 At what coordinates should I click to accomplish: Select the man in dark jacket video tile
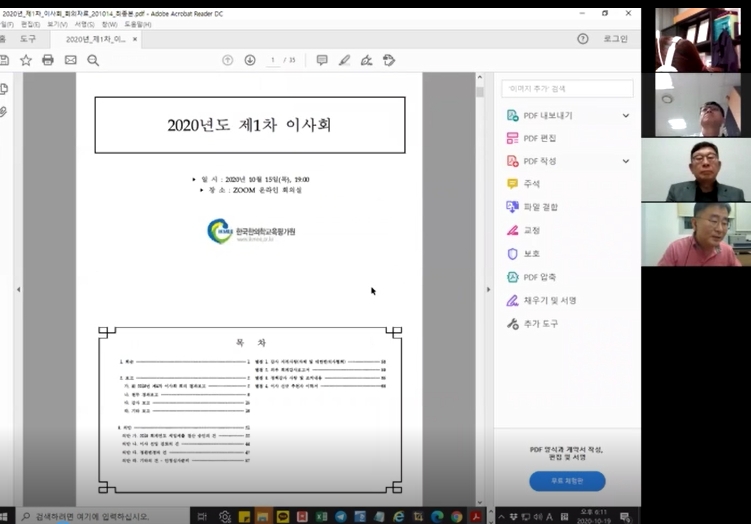point(696,170)
